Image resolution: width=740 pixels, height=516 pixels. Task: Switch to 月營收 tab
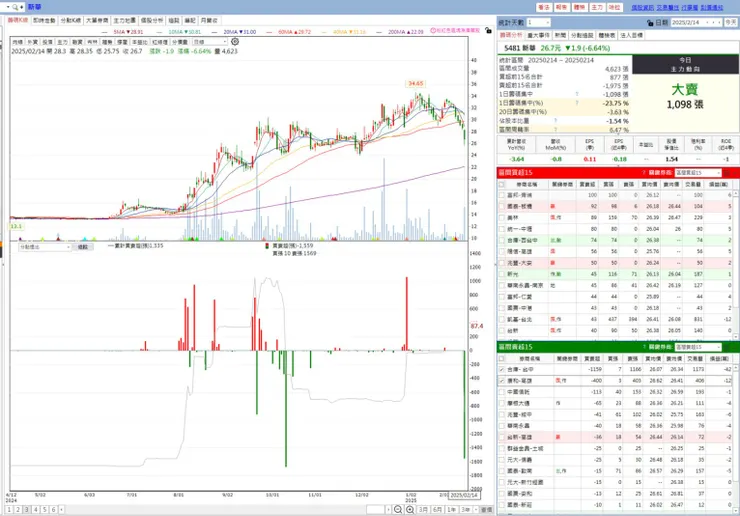pyautogui.click(x=209, y=20)
